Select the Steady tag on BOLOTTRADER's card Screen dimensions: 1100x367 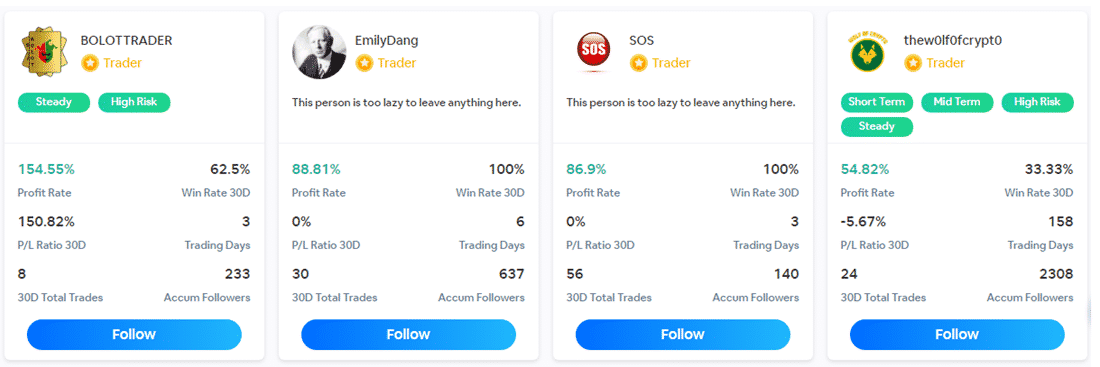tap(54, 102)
